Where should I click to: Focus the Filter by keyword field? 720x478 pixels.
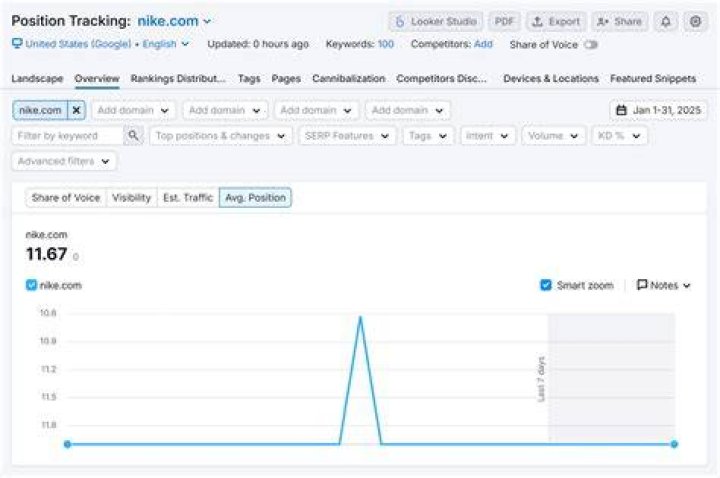(68, 136)
